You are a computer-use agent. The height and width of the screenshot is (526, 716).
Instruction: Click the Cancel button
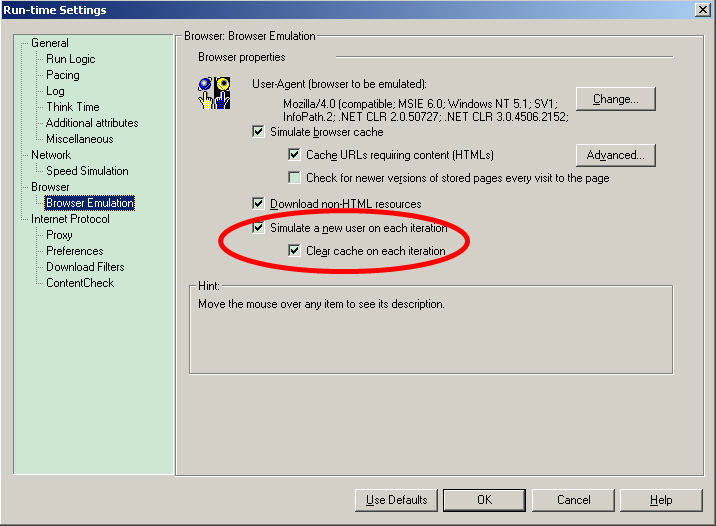[x=574, y=500]
